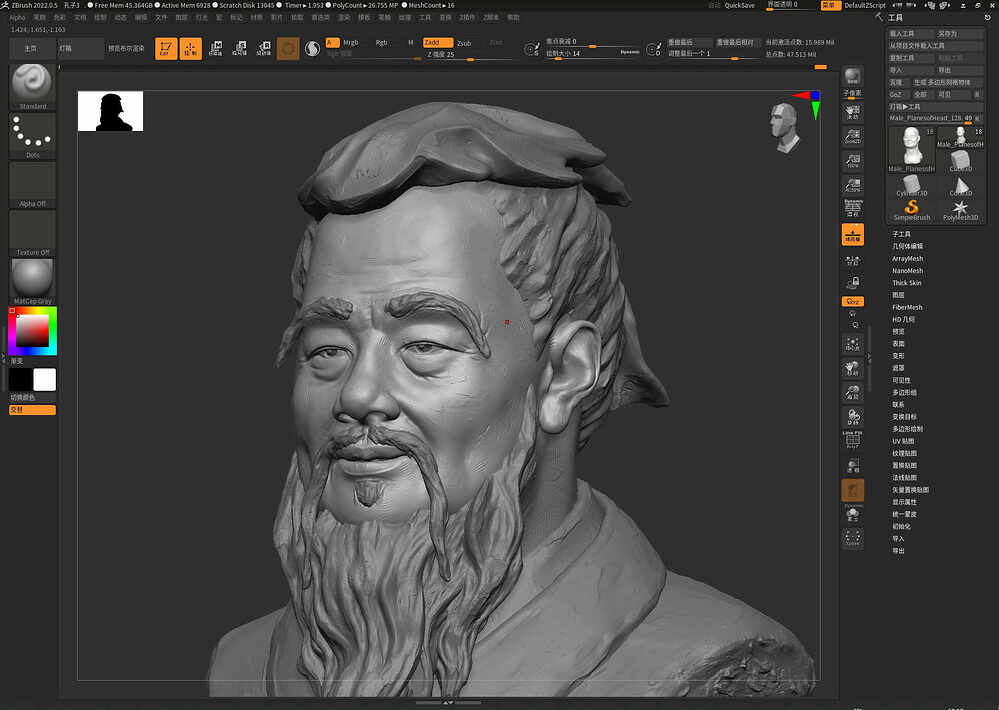Viewport: 999px width, 710px height.
Task: Open the 渲染 menu
Action: click(344, 18)
